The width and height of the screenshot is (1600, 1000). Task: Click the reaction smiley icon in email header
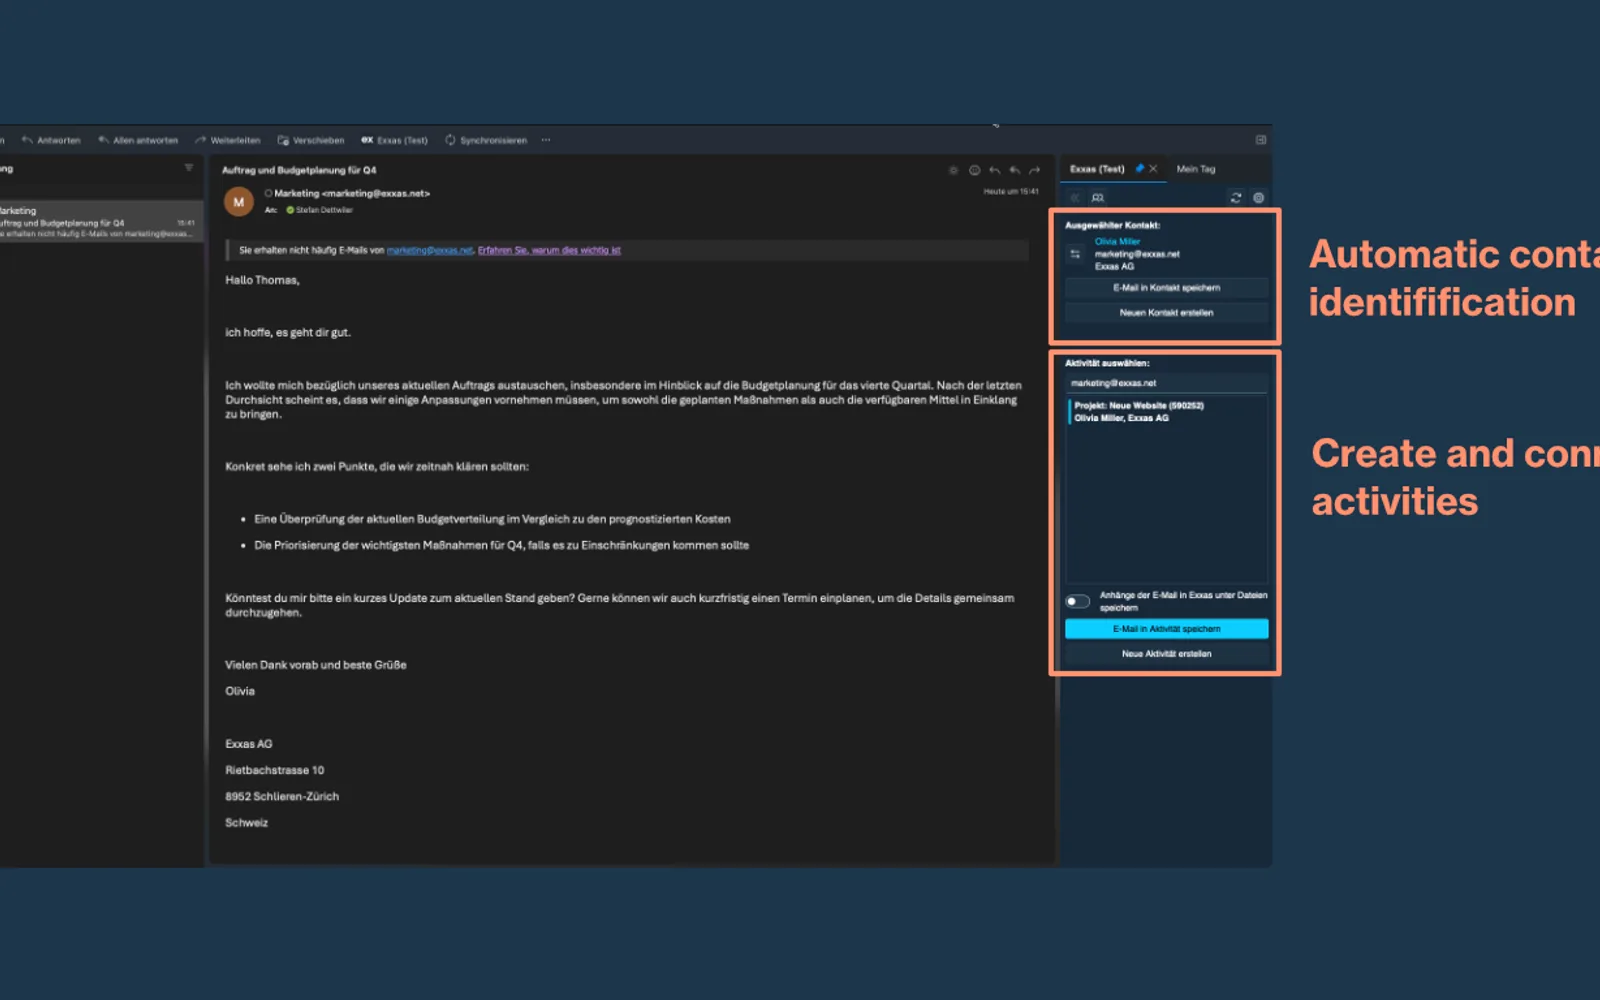pyautogui.click(x=974, y=170)
